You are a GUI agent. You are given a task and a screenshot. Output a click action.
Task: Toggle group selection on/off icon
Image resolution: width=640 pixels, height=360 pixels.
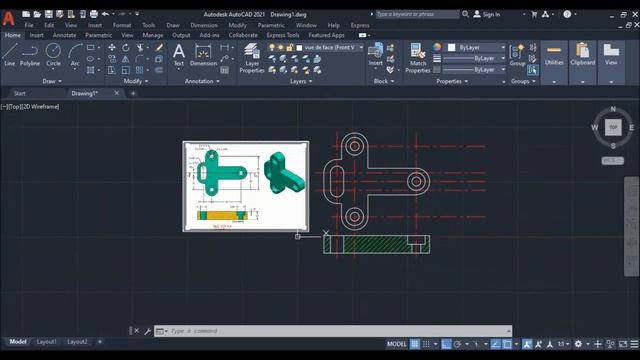[533, 70]
